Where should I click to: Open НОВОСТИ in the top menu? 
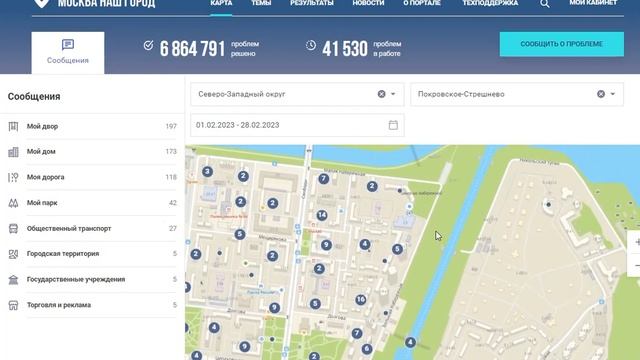click(x=368, y=3)
